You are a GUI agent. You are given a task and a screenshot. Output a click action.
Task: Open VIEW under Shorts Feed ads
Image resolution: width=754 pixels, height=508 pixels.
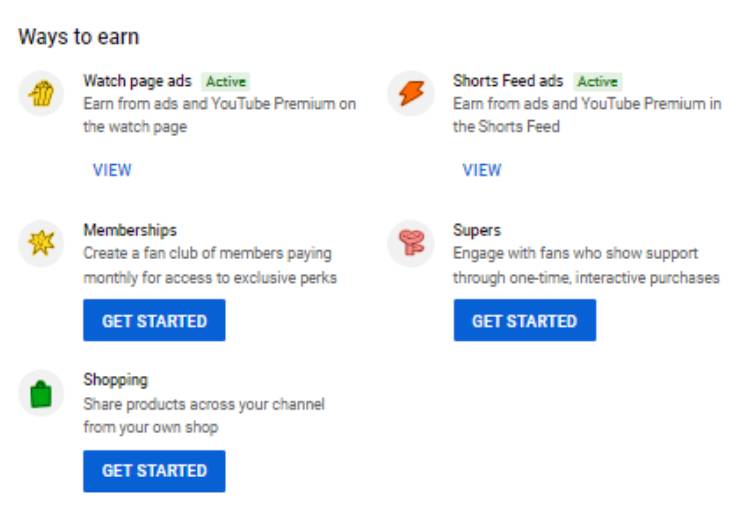pyautogui.click(x=482, y=170)
